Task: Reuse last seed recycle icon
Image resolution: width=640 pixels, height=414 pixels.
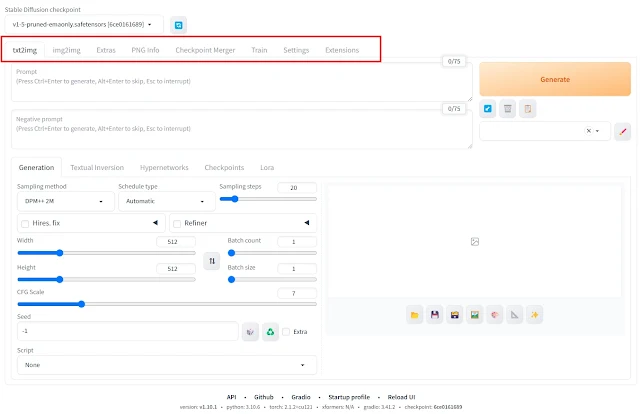Action: tap(270, 332)
